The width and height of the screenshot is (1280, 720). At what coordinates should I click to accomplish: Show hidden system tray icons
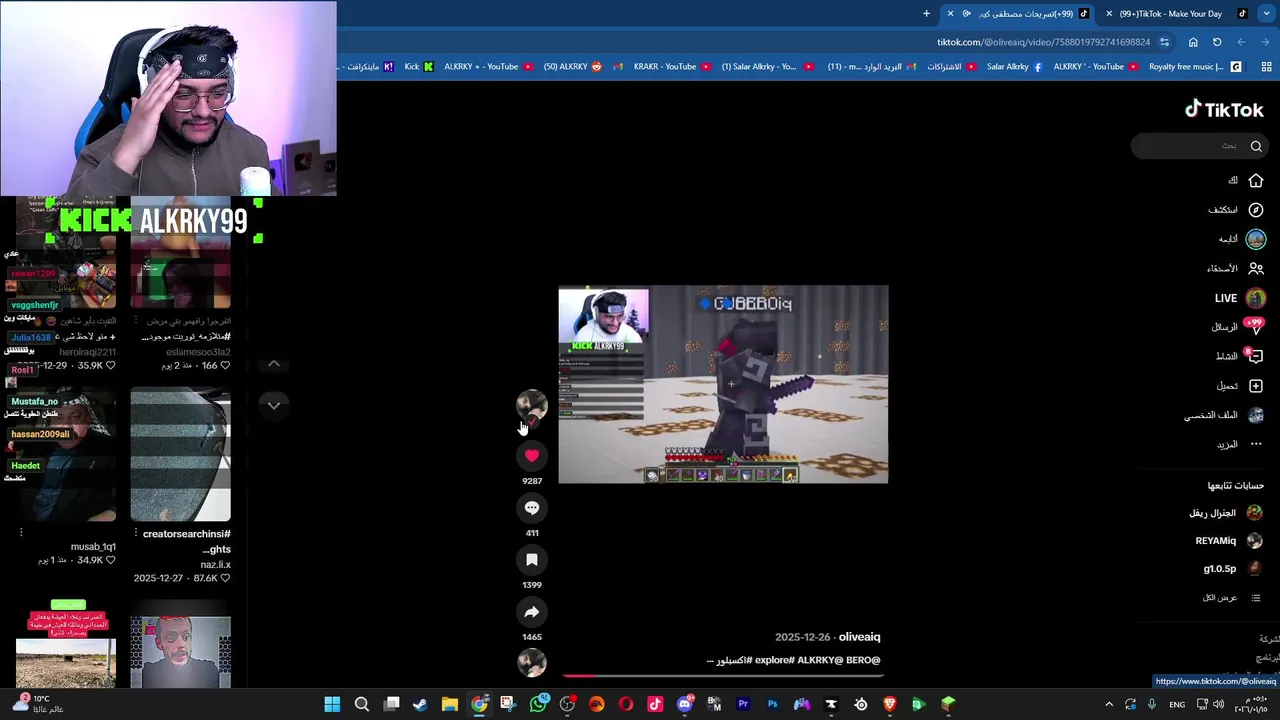tap(1109, 704)
